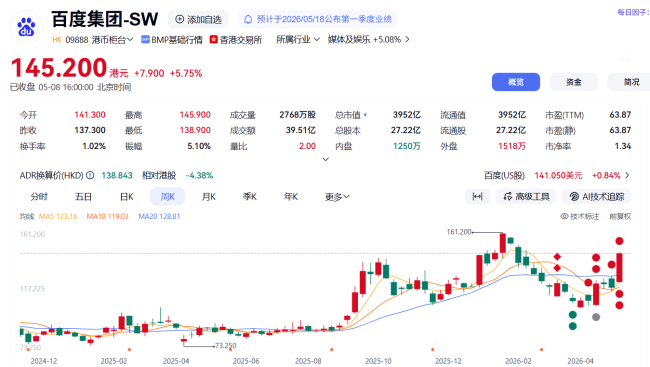Select the 概览 overview button
This screenshot has width=650, height=367.
click(516, 82)
